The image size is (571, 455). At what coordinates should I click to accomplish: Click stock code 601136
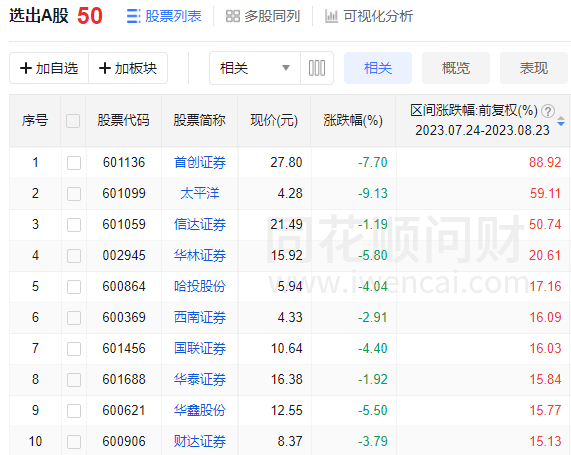(x=124, y=162)
